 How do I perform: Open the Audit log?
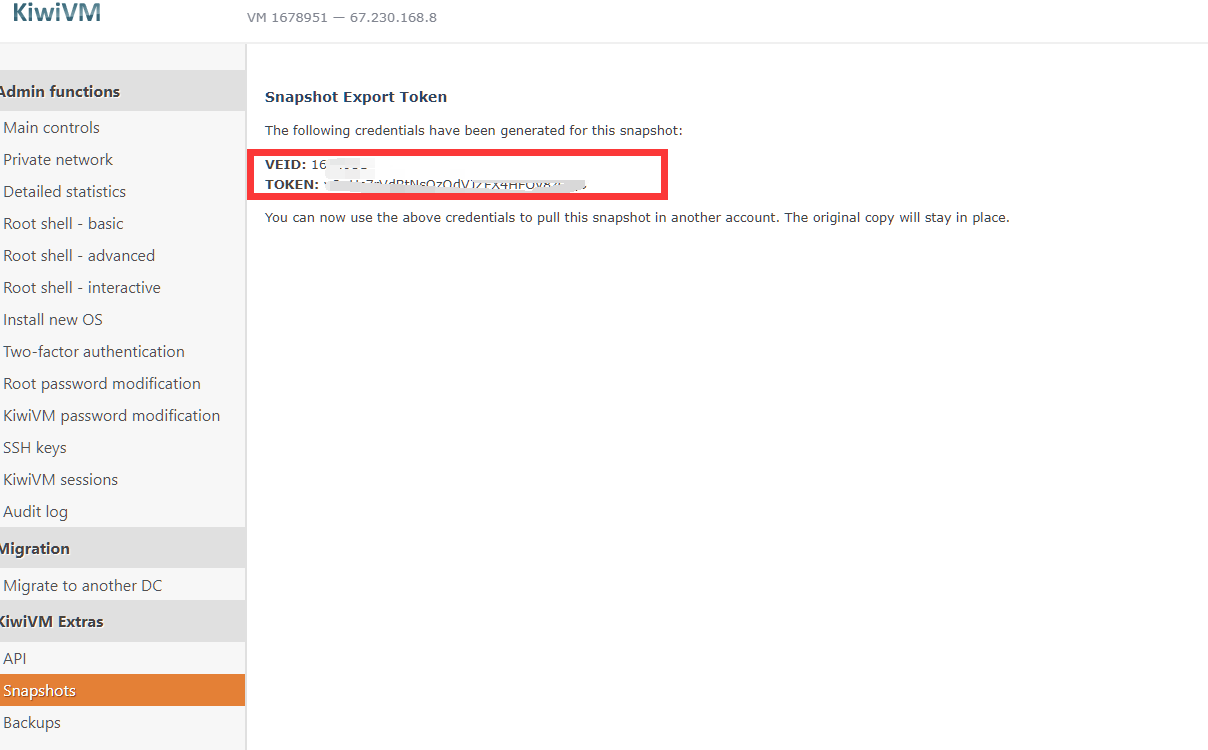click(36, 512)
